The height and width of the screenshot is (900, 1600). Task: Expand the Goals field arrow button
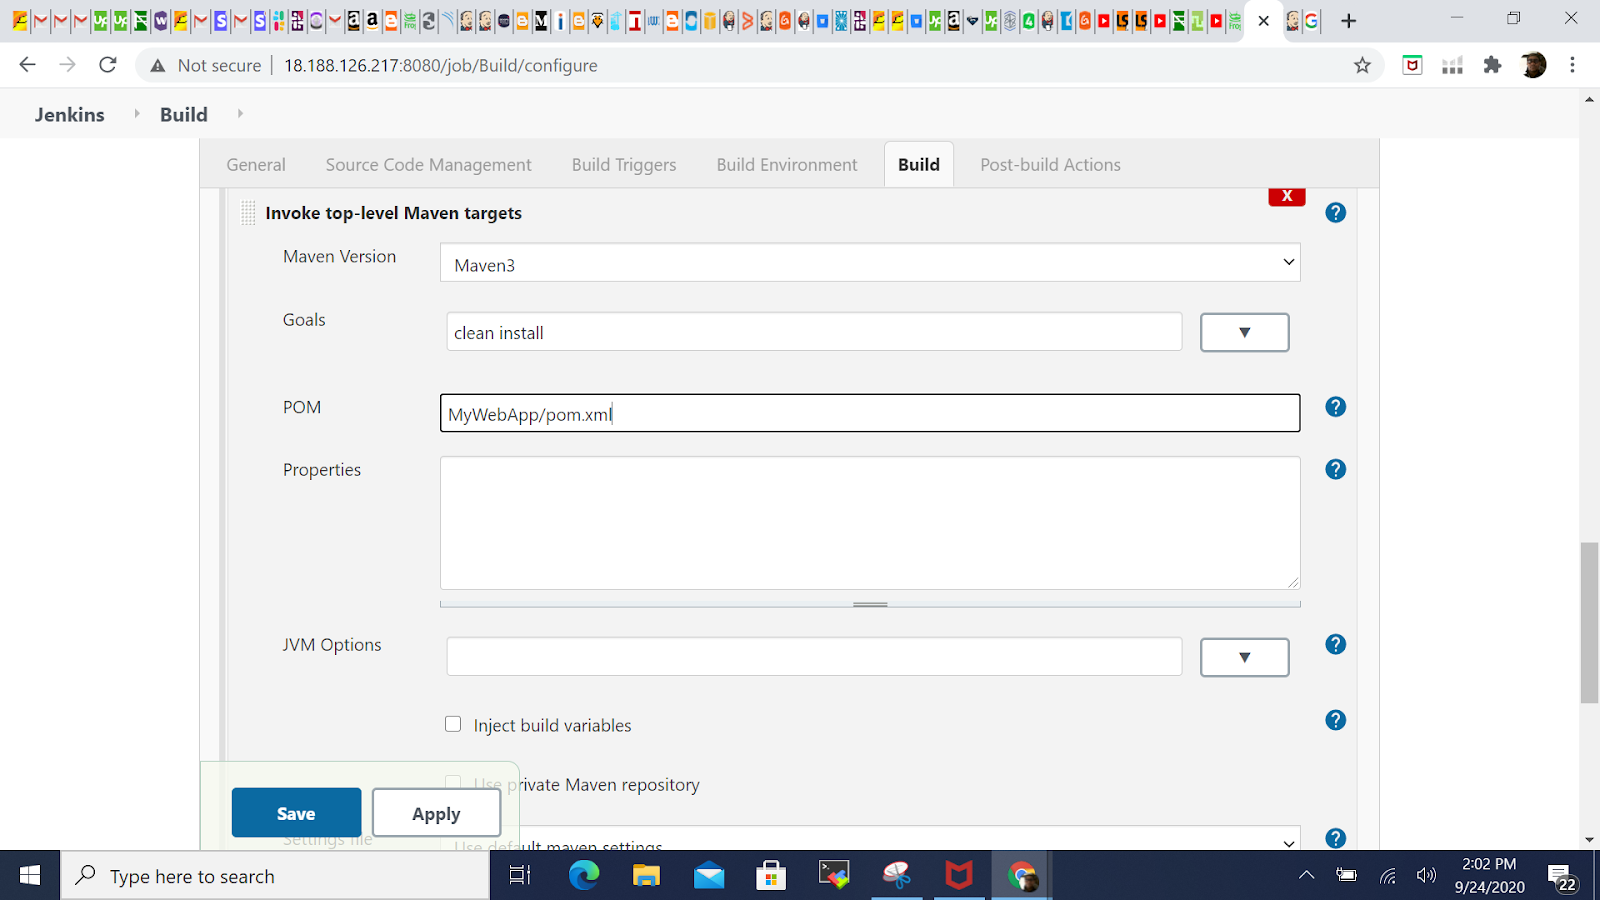[1244, 332]
